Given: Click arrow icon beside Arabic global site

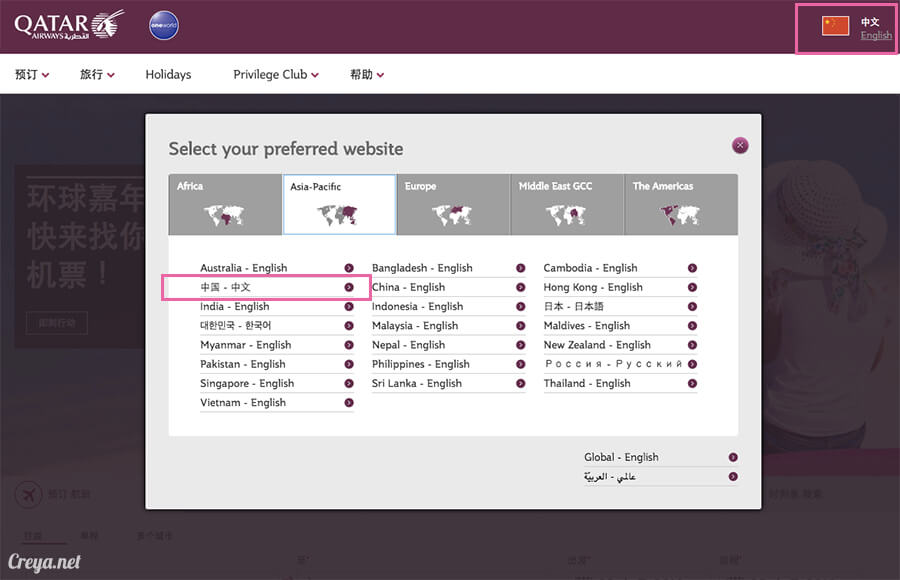Looking at the screenshot, I should pyautogui.click(x=733, y=477).
